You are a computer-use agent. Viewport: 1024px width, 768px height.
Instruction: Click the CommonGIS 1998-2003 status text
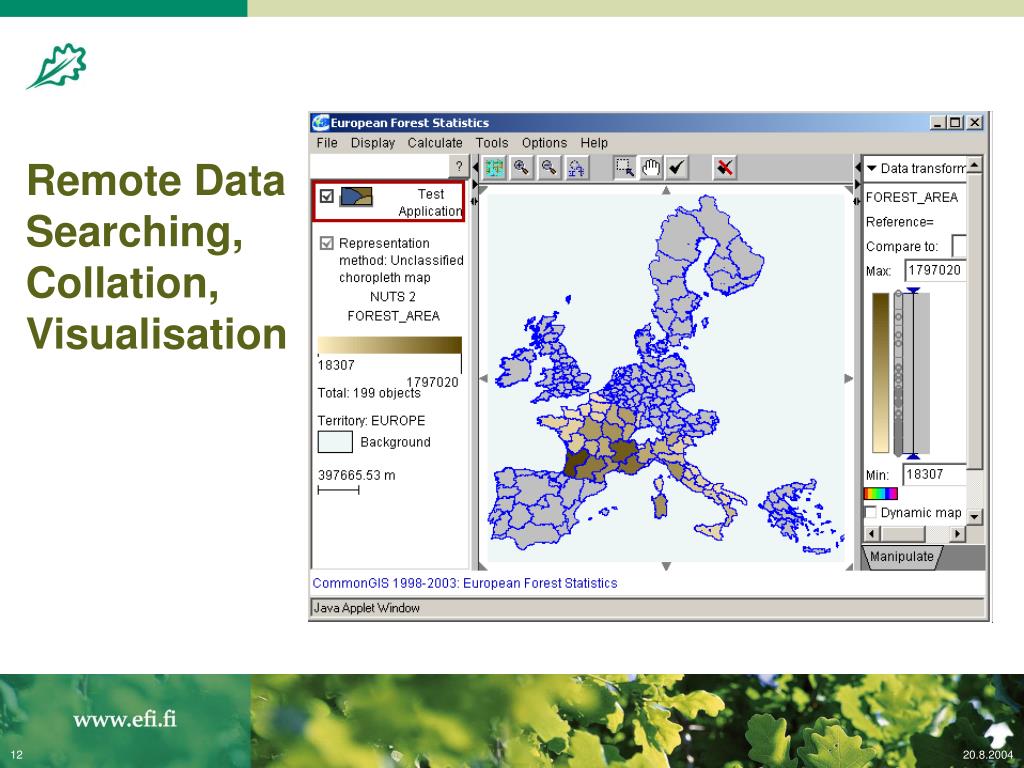tap(464, 583)
